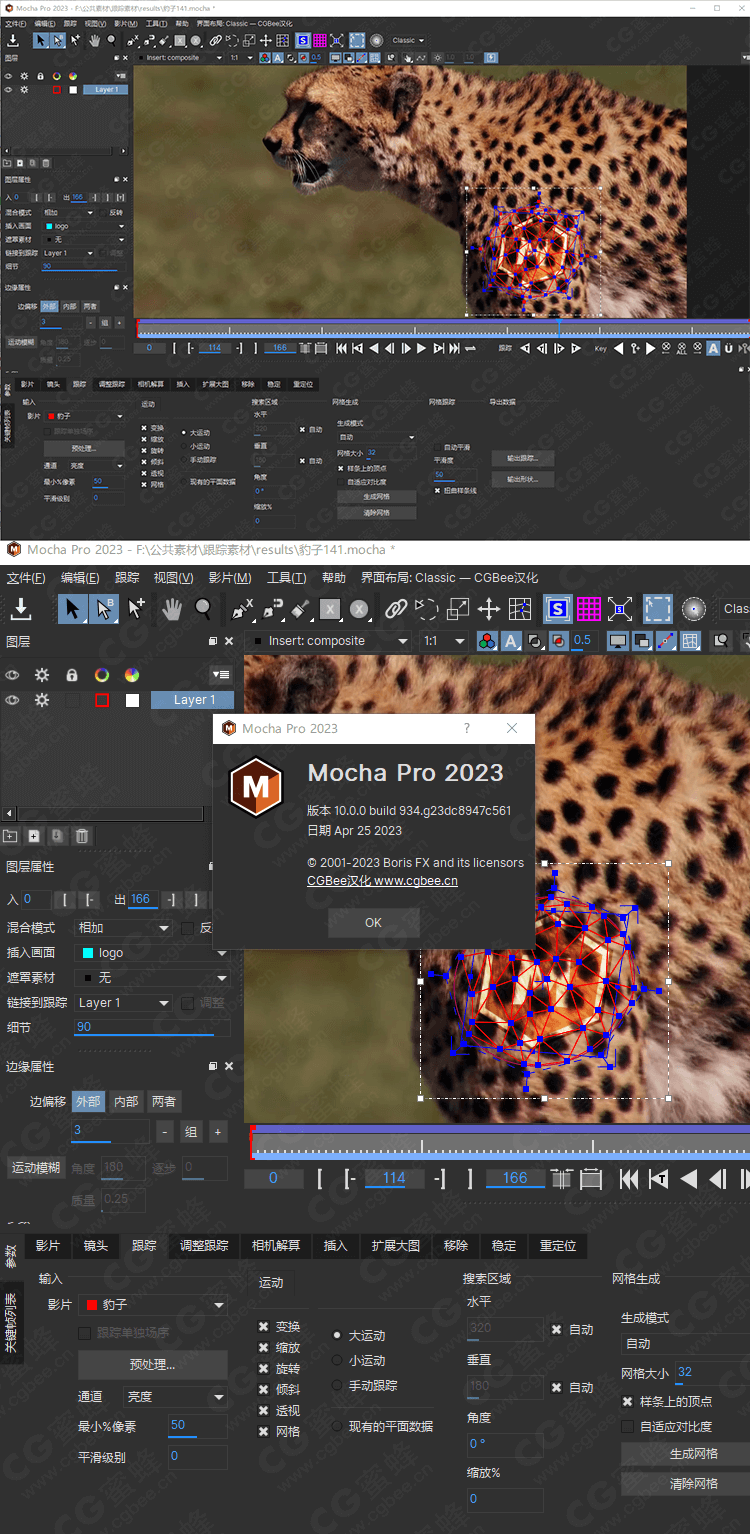Open layers panel options menu icon in enlarged view
The height and width of the screenshot is (1534, 750).
tap(221, 675)
